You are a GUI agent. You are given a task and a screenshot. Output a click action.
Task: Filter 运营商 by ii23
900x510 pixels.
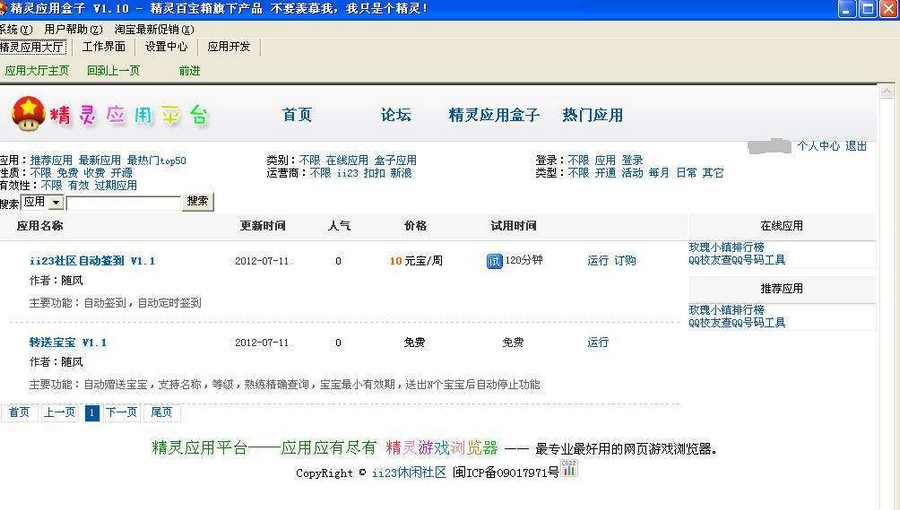click(347, 173)
